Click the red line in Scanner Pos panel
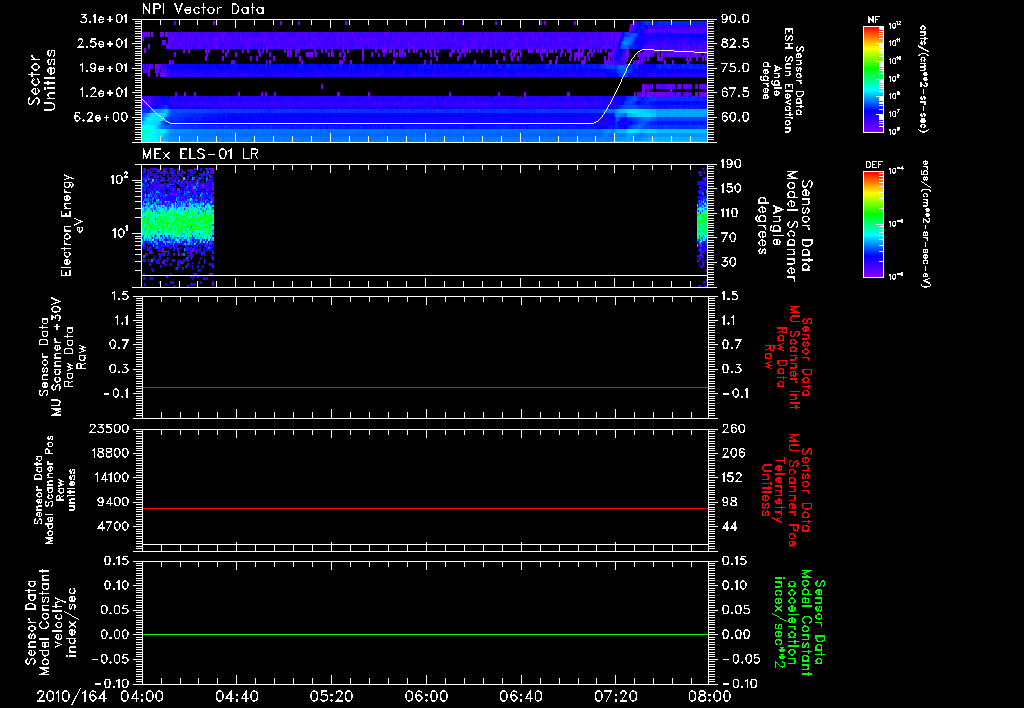This screenshot has height=708, width=1024. point(424,508)
